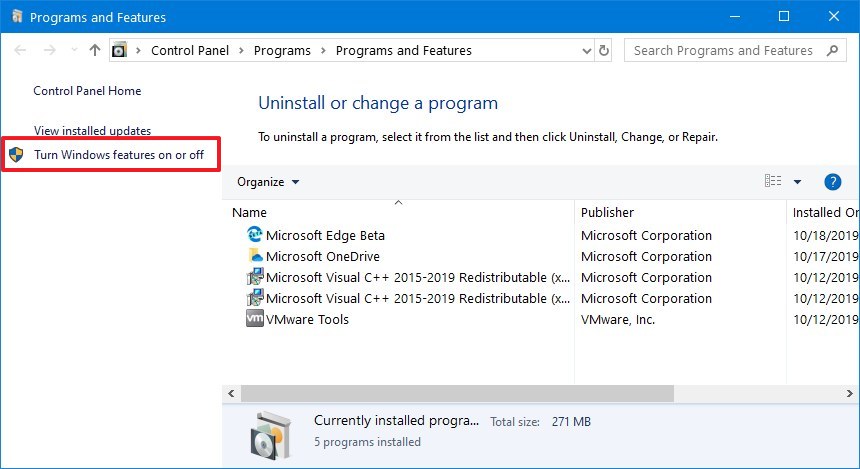Click the Up one level arrow

click(x=95, y=50)
